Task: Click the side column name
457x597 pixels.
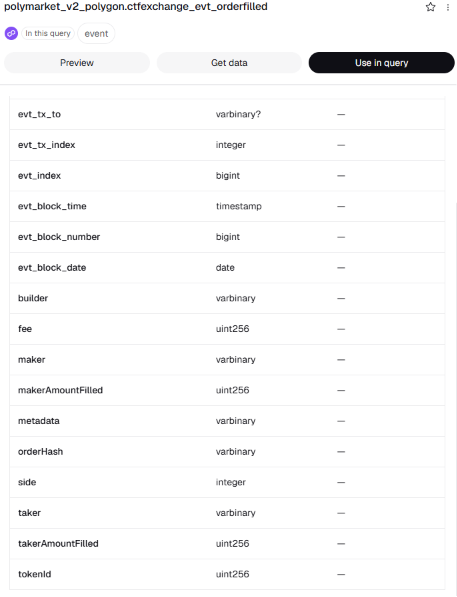Action: (27, 482)
